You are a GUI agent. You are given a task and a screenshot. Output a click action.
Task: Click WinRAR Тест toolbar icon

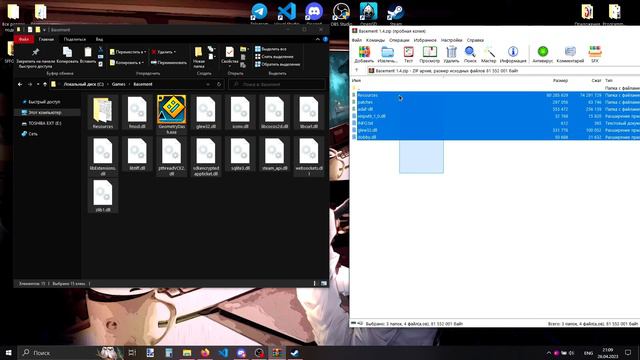[x=408, y=54]
